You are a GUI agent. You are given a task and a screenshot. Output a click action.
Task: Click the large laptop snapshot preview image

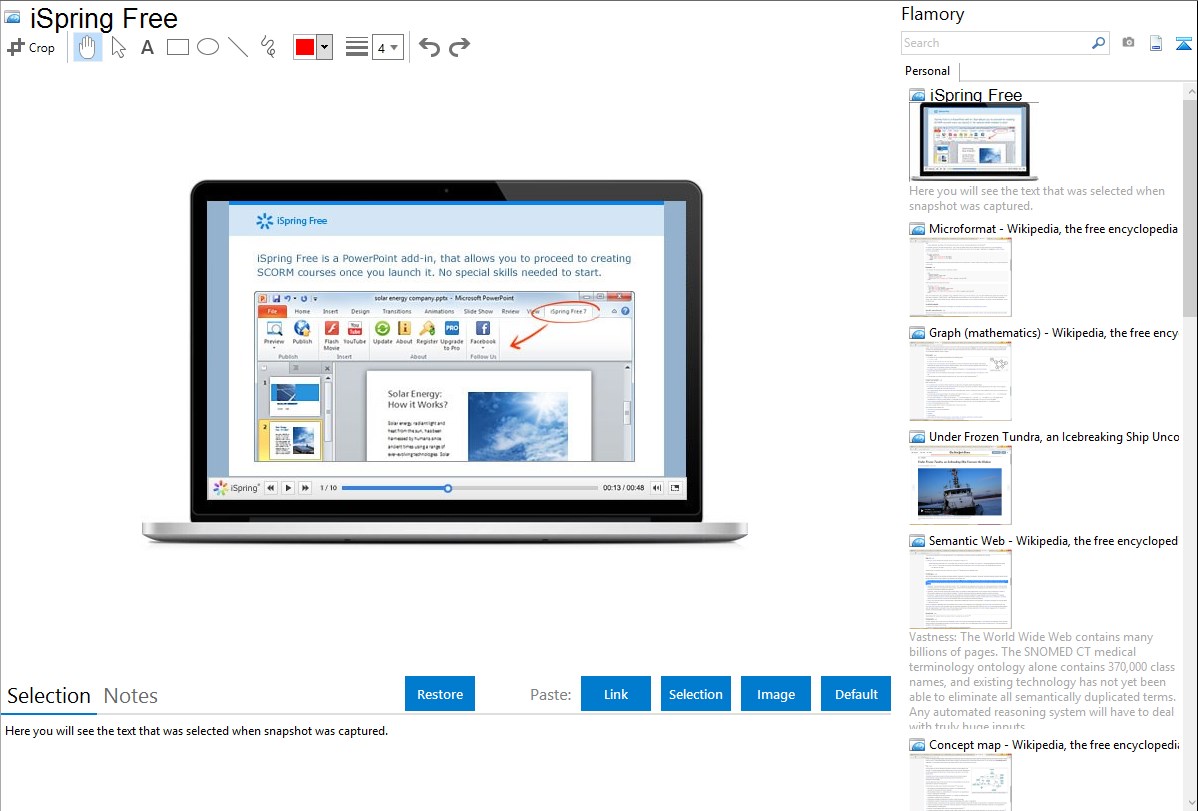tap(445, 361)
